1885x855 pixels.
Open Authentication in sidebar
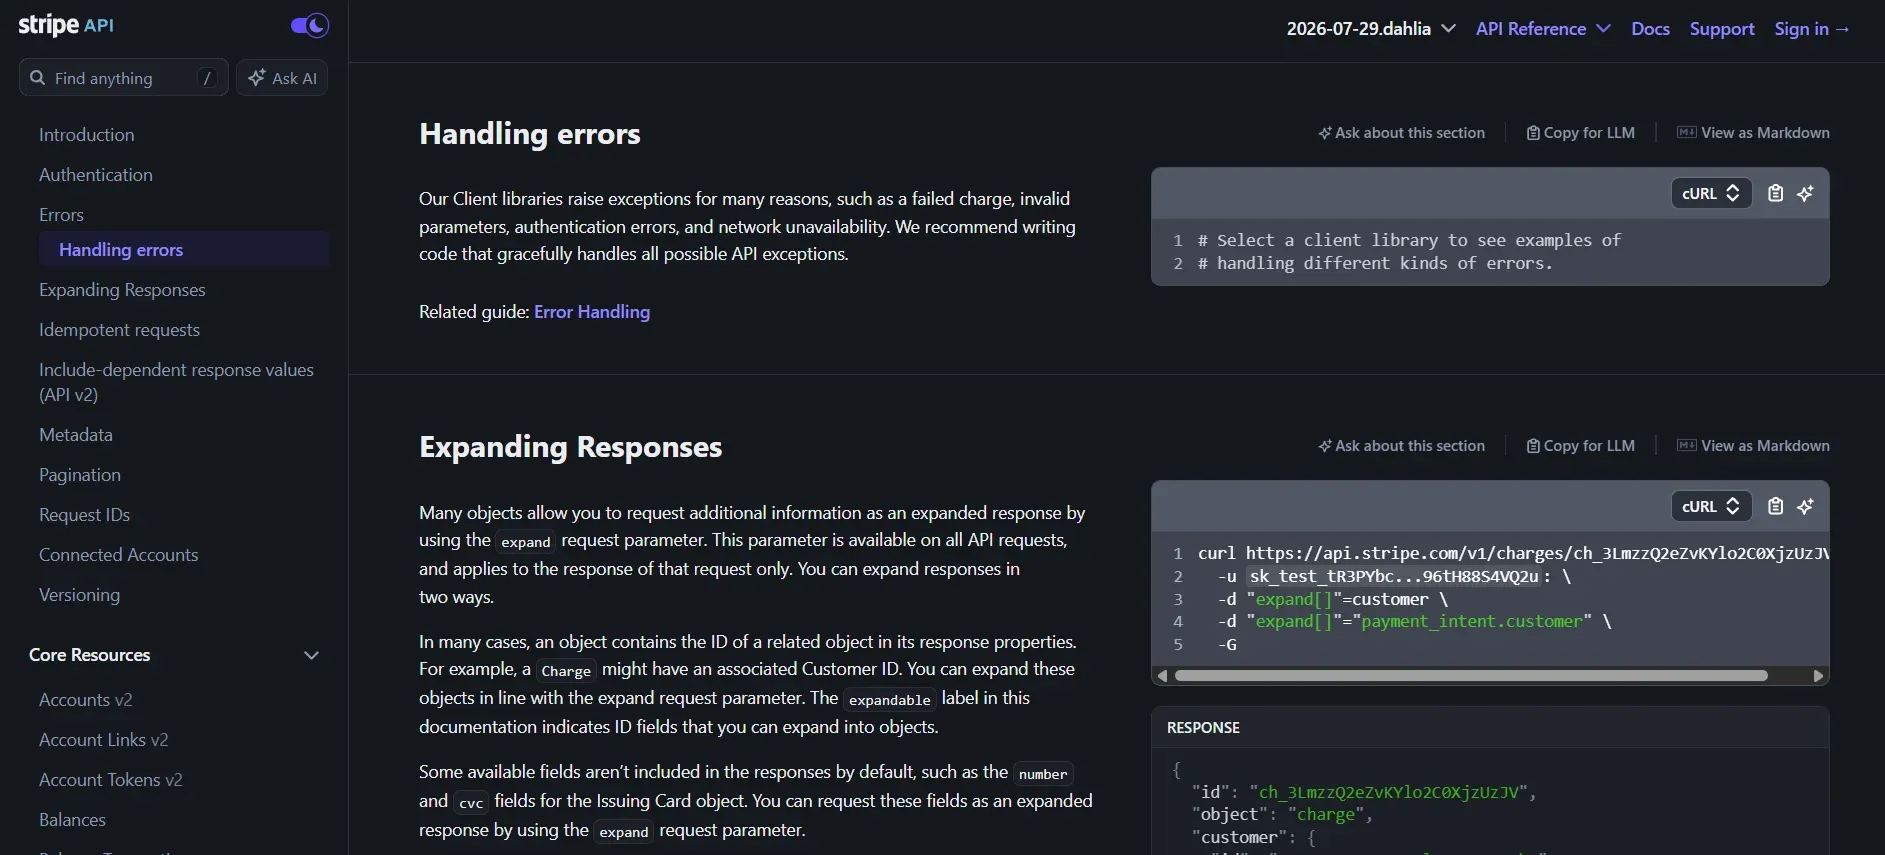(96, 175)
